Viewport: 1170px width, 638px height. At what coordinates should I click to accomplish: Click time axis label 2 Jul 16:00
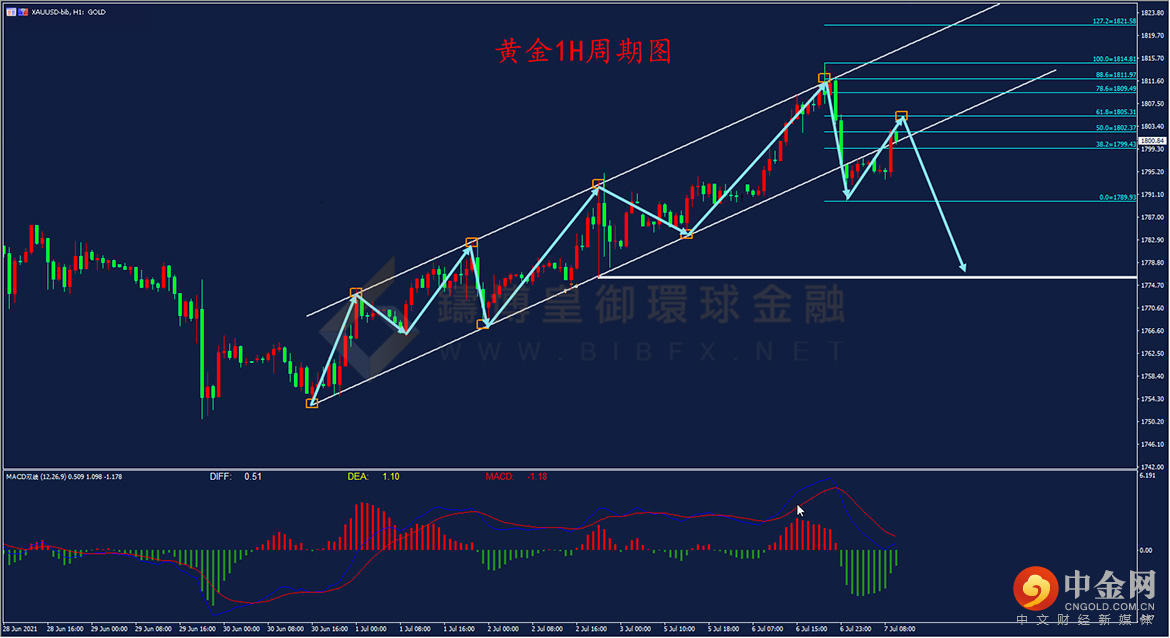point(591,628)
